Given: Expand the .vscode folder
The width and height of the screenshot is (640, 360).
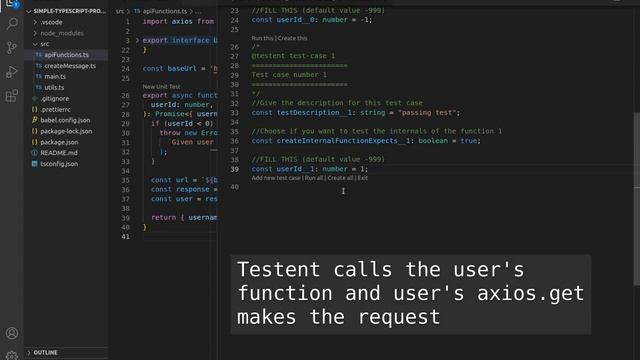Looking at the screenshot, I should coord(51,22).
